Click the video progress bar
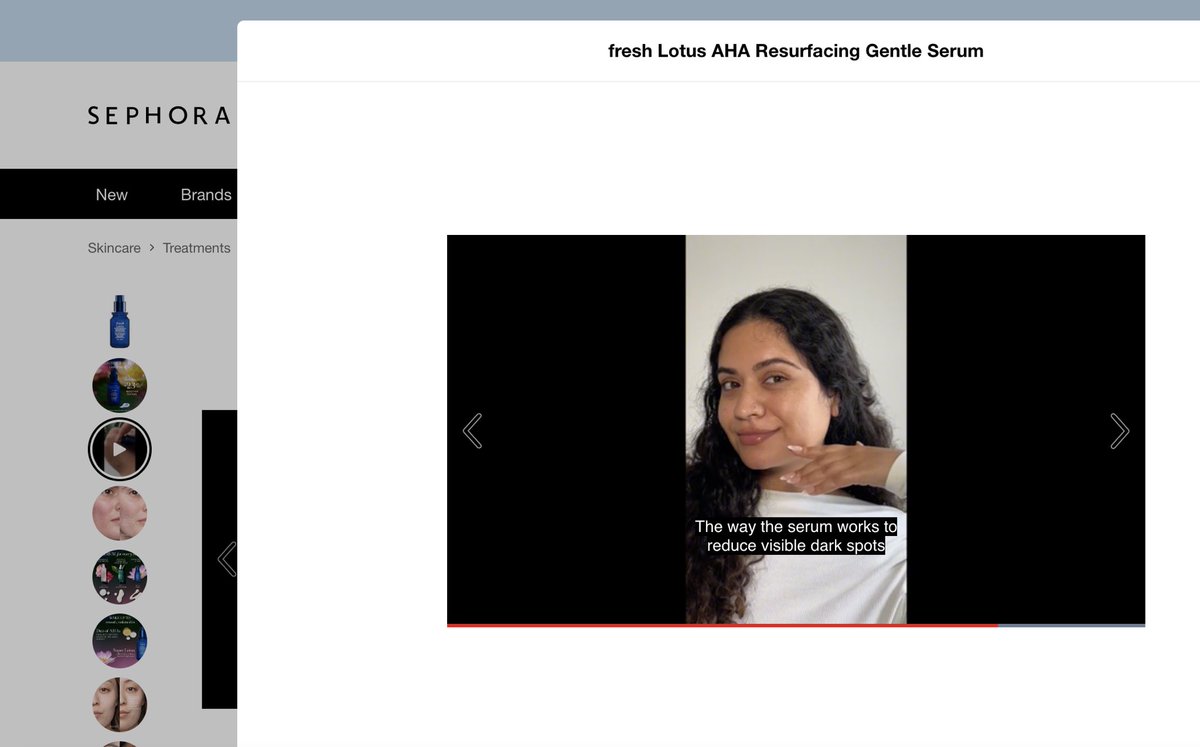1200x747 pixels. pos(796,625)
